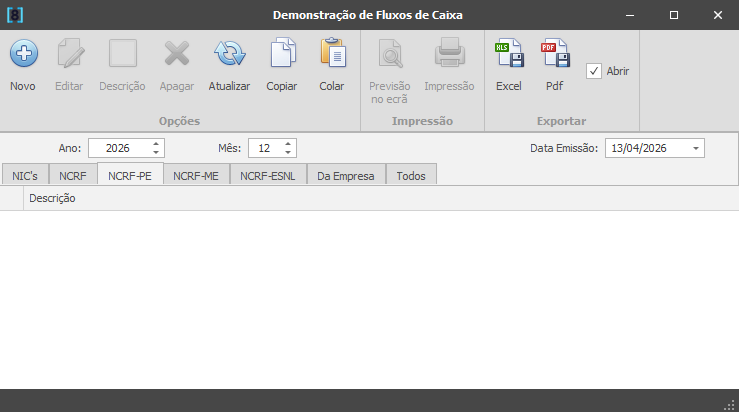Image resolution: width=739 pixels, height=412 pixels.
Task: Click the Impressão printer icon
Action: click(x=449, y=54)
